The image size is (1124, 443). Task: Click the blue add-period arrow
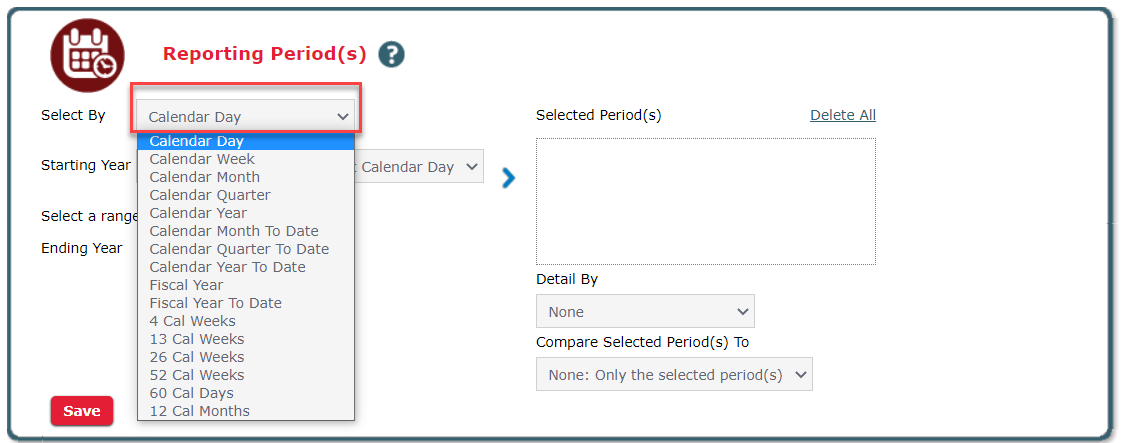(508, 178)
